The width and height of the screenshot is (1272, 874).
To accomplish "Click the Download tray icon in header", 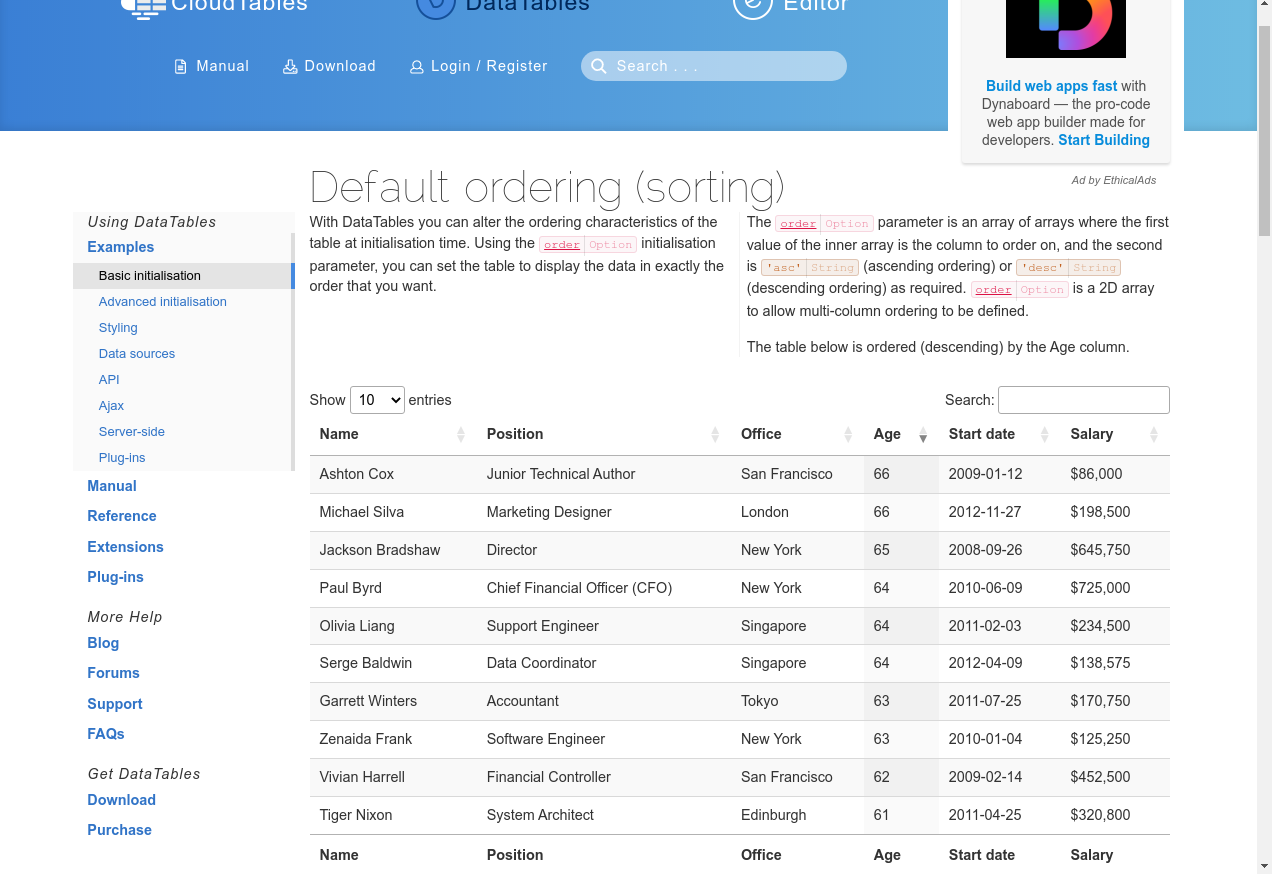I will [x=290, y=67].
